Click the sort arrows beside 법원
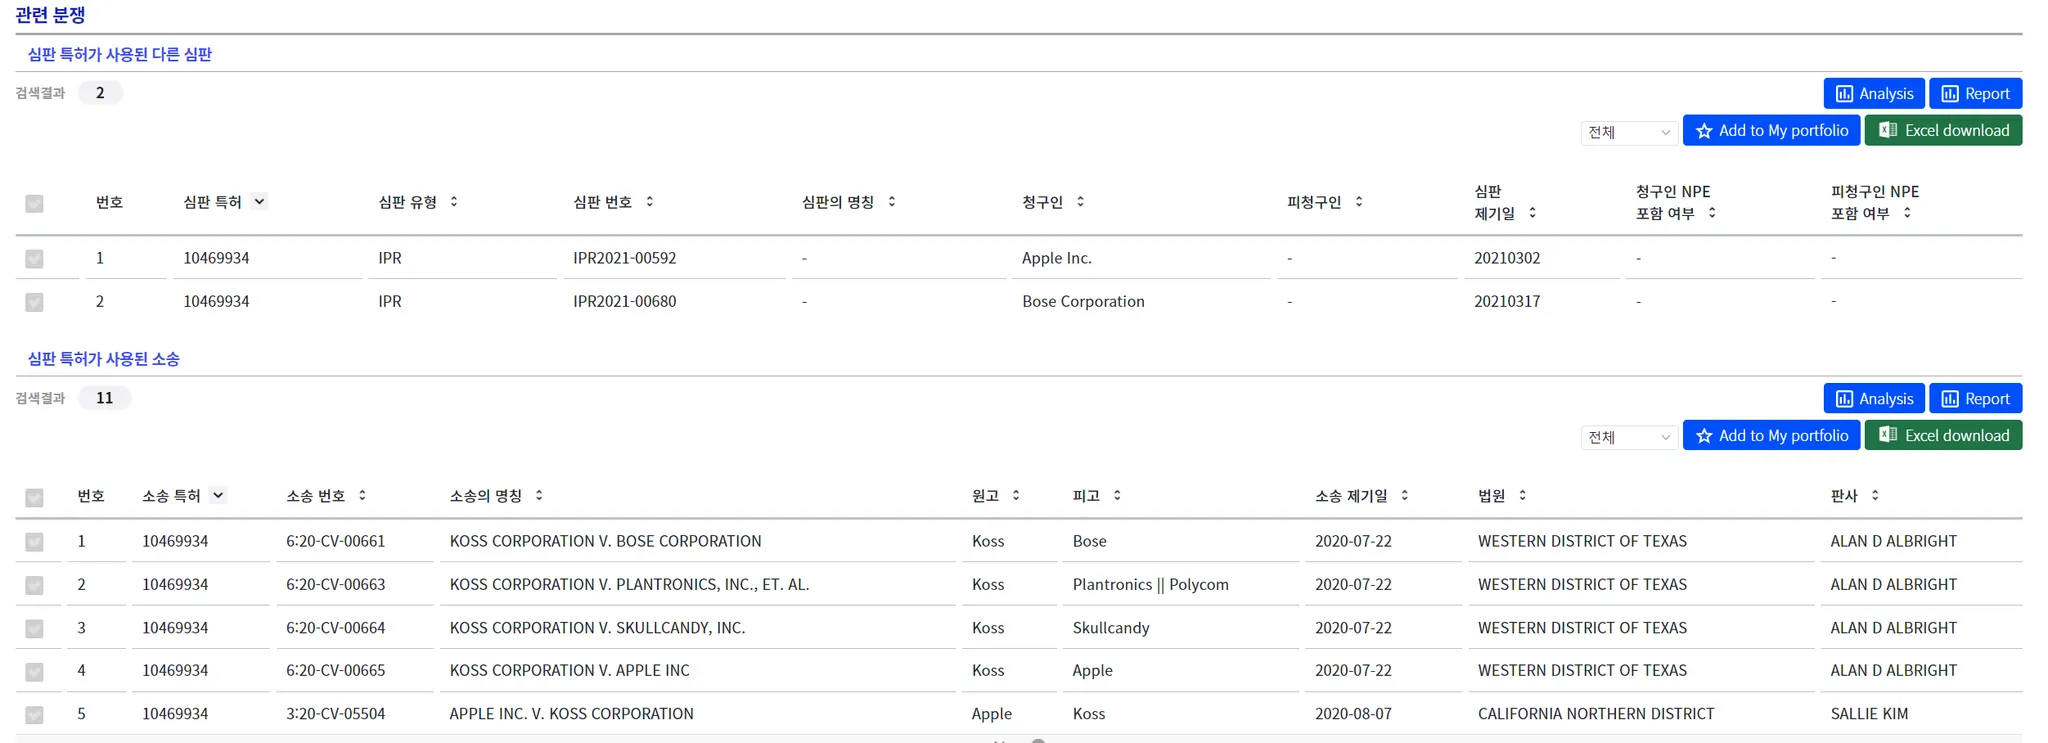 point(1523,496)
